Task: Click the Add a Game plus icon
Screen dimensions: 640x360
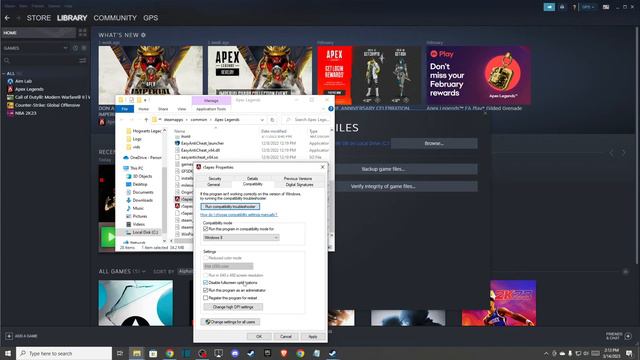Action: coord(9,336)
